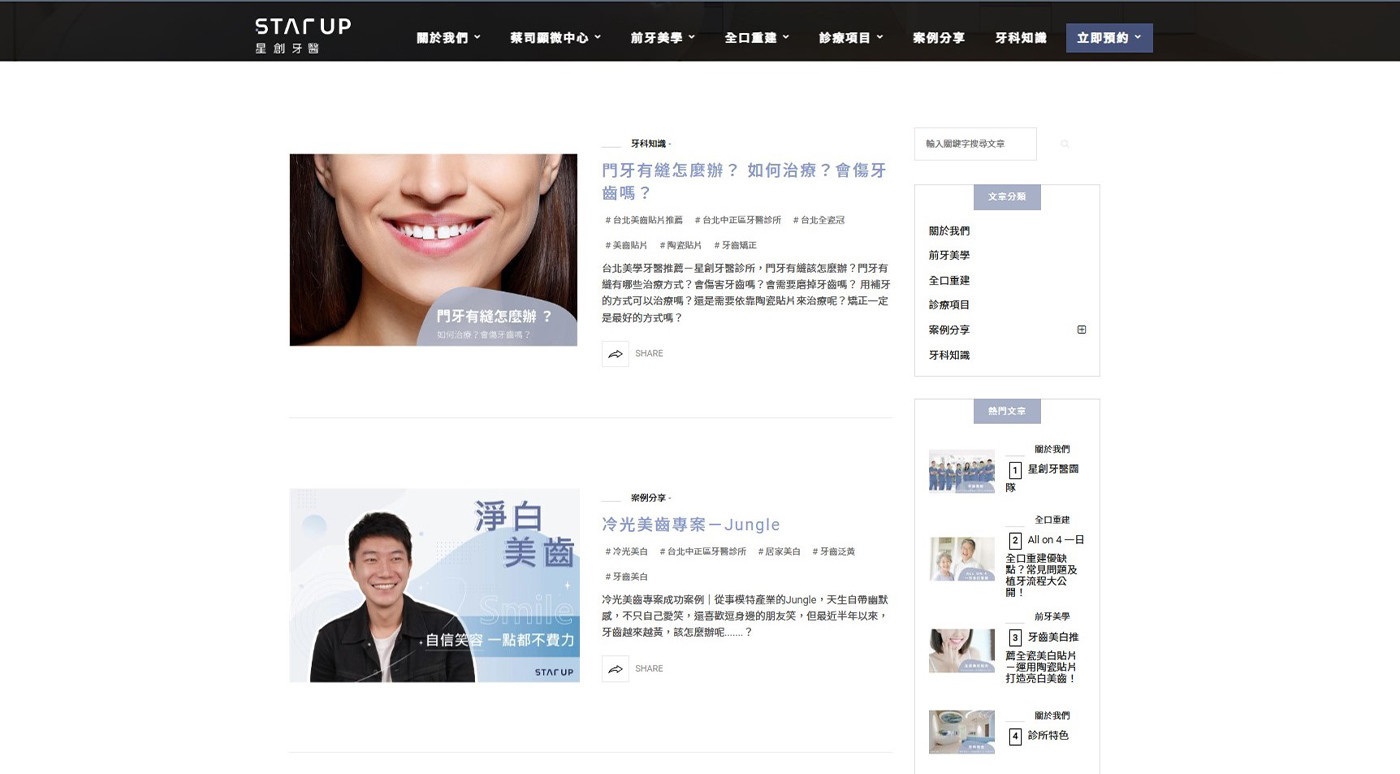Click 案例分享 category label above second article

[648, 498]
